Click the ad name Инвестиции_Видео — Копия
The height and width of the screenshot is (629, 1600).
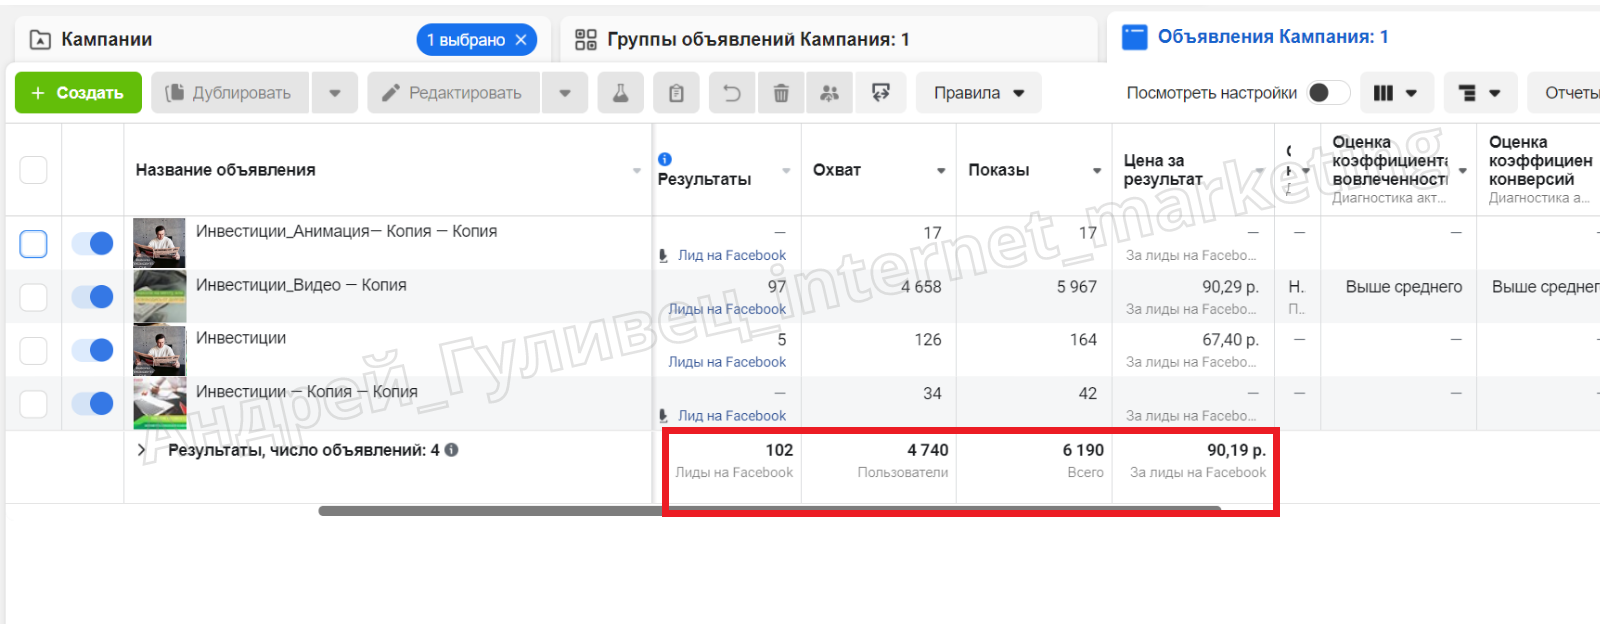pos(301,285)
